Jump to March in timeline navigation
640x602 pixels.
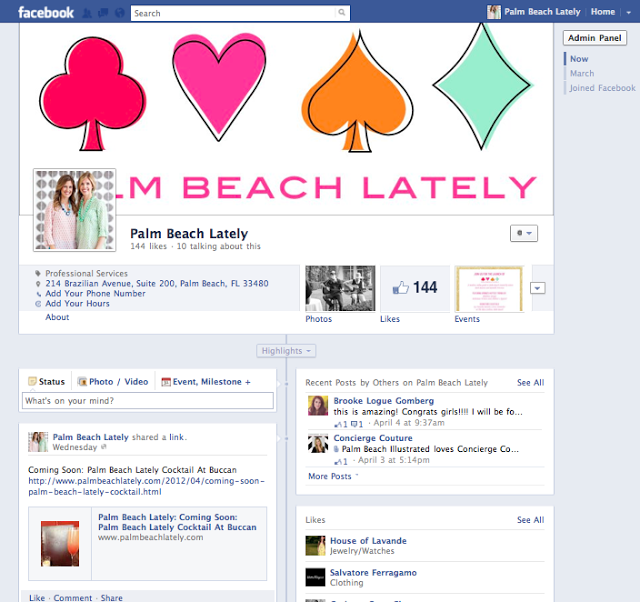coord(582,73)
